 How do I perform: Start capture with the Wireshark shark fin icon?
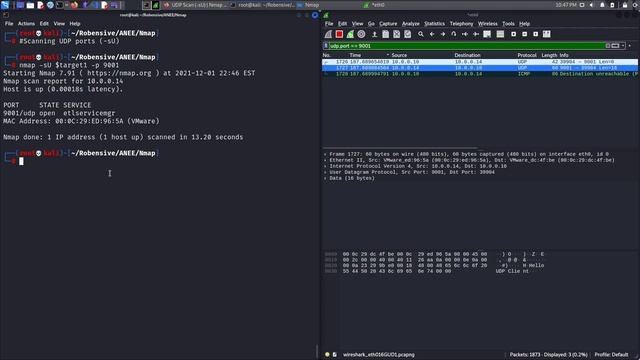[x=328, y=34]
